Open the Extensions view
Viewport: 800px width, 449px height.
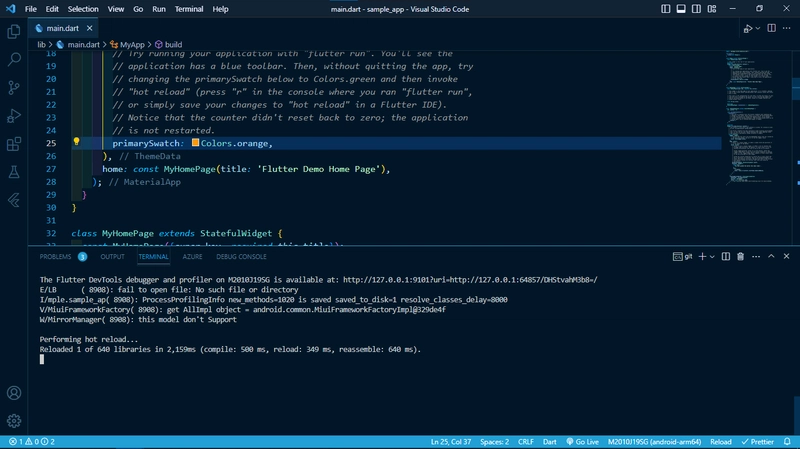click(x=14, y=143)
